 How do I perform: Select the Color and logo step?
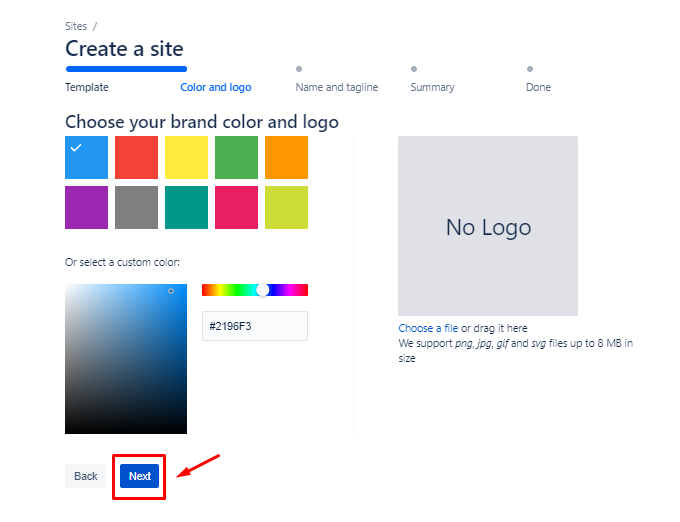pos(216,87)
